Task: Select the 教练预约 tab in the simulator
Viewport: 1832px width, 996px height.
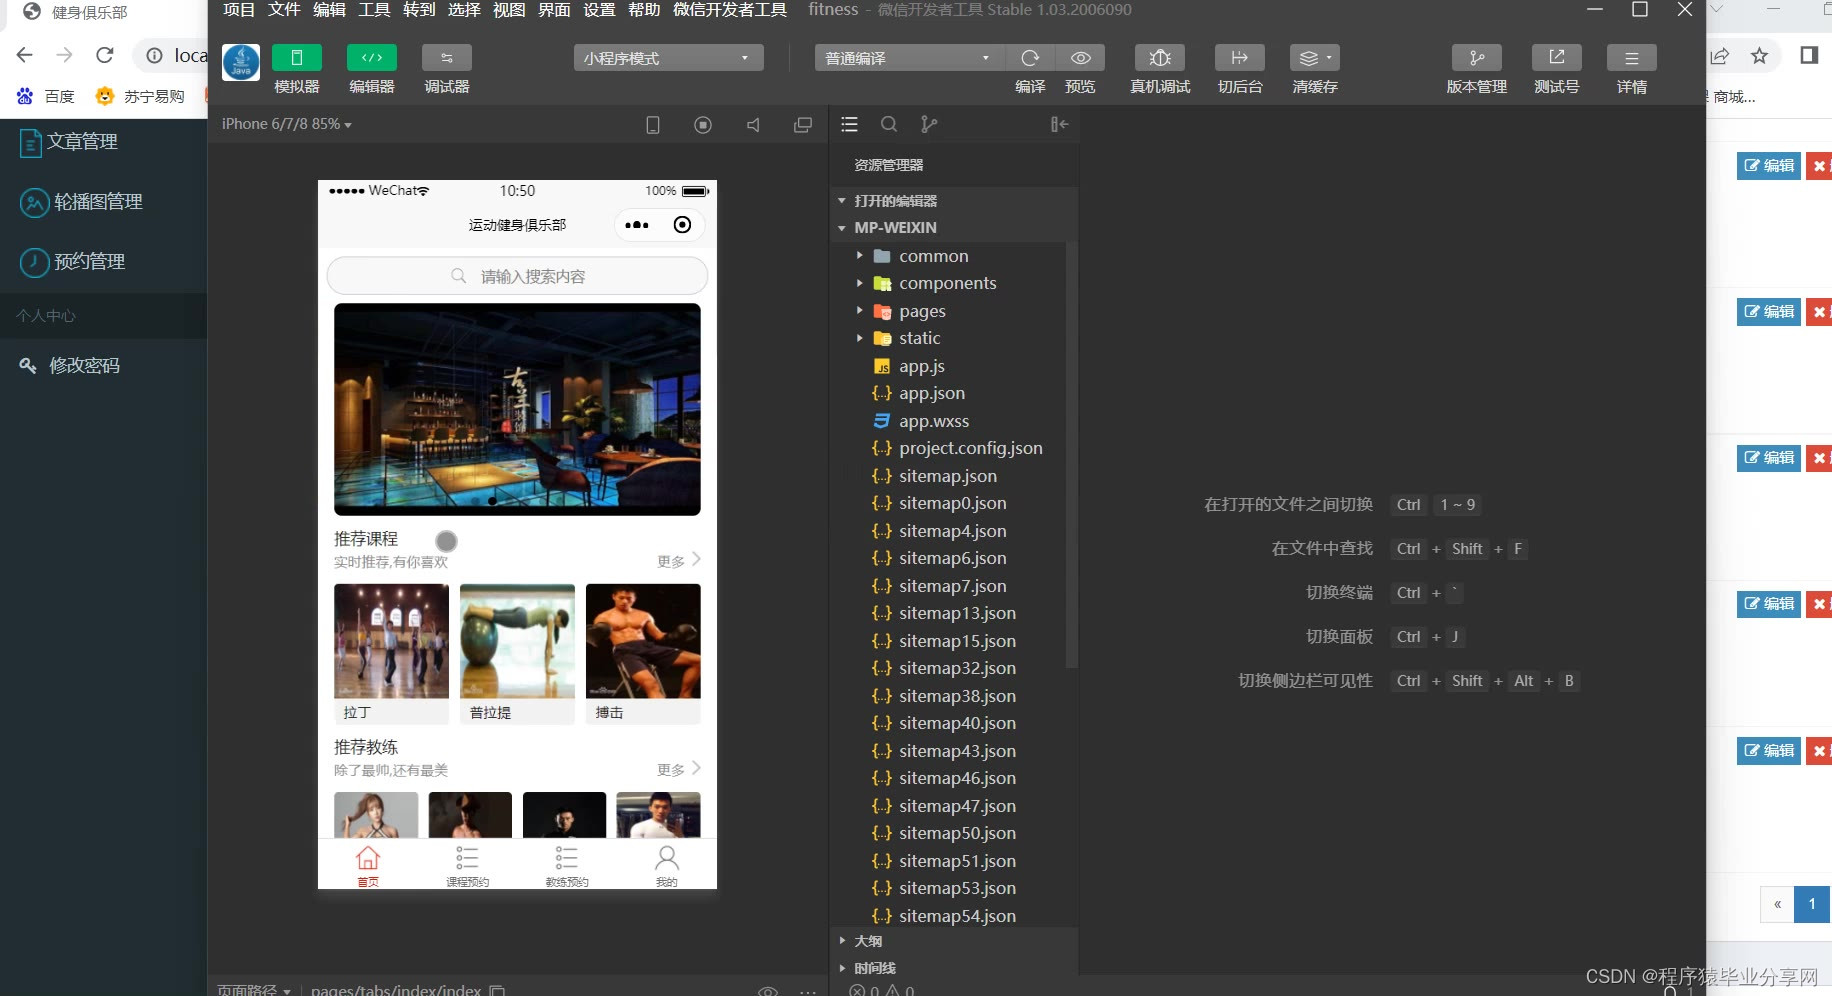Action: [x=567, y=865]
